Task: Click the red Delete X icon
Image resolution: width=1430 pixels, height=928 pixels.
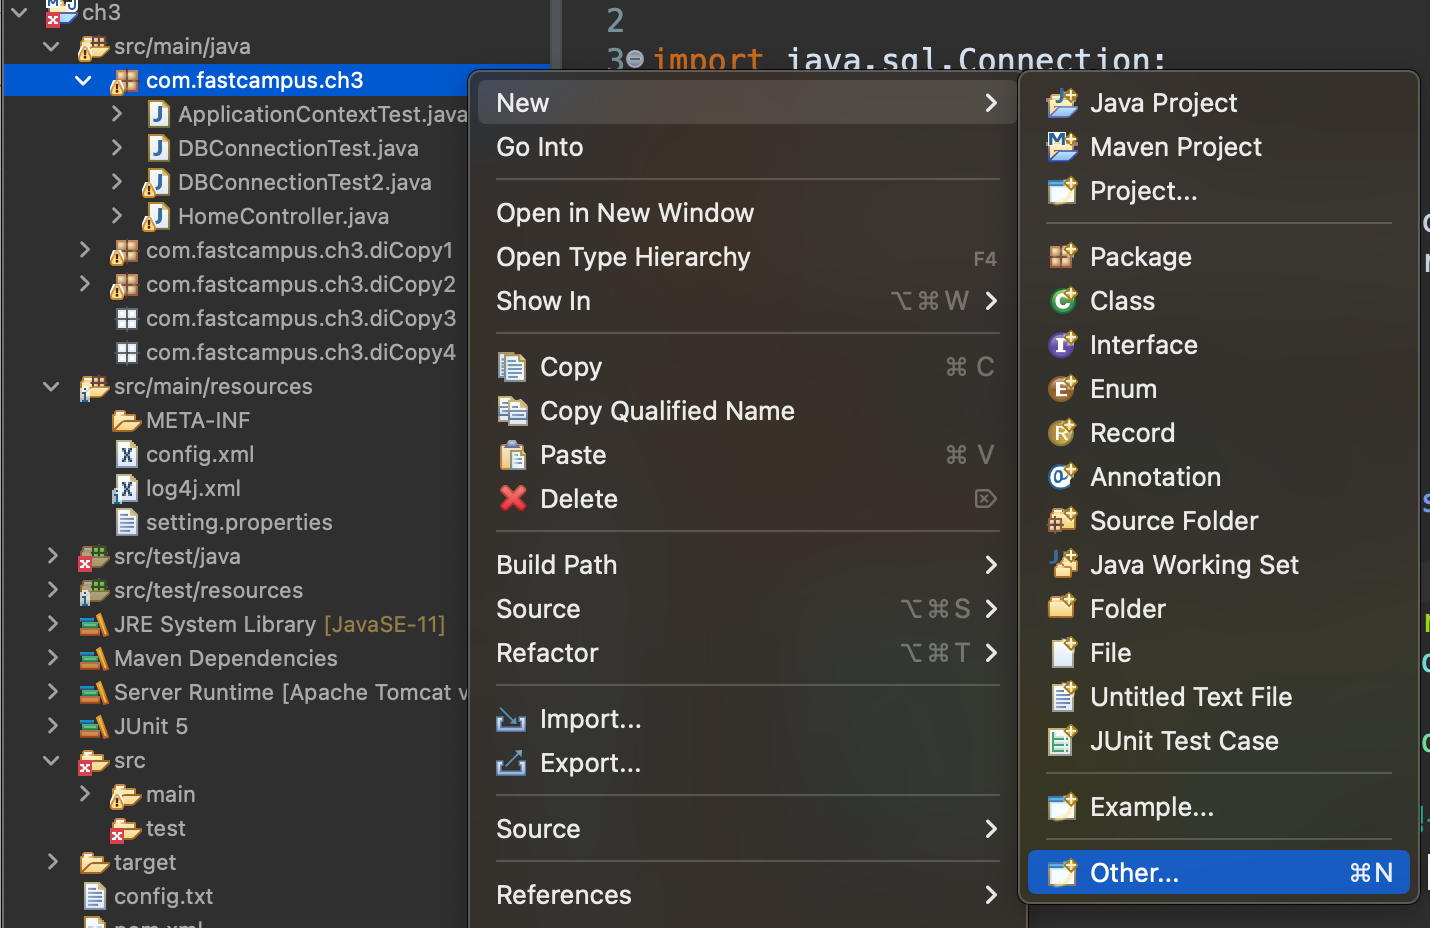Action: point(513,498)
